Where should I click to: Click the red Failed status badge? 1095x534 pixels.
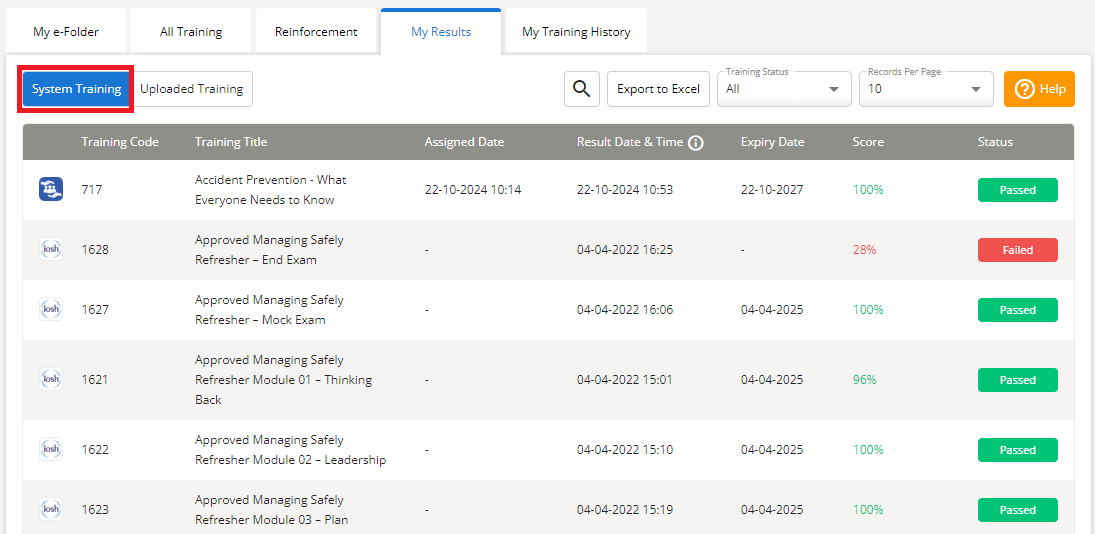tap(1017, 250)
